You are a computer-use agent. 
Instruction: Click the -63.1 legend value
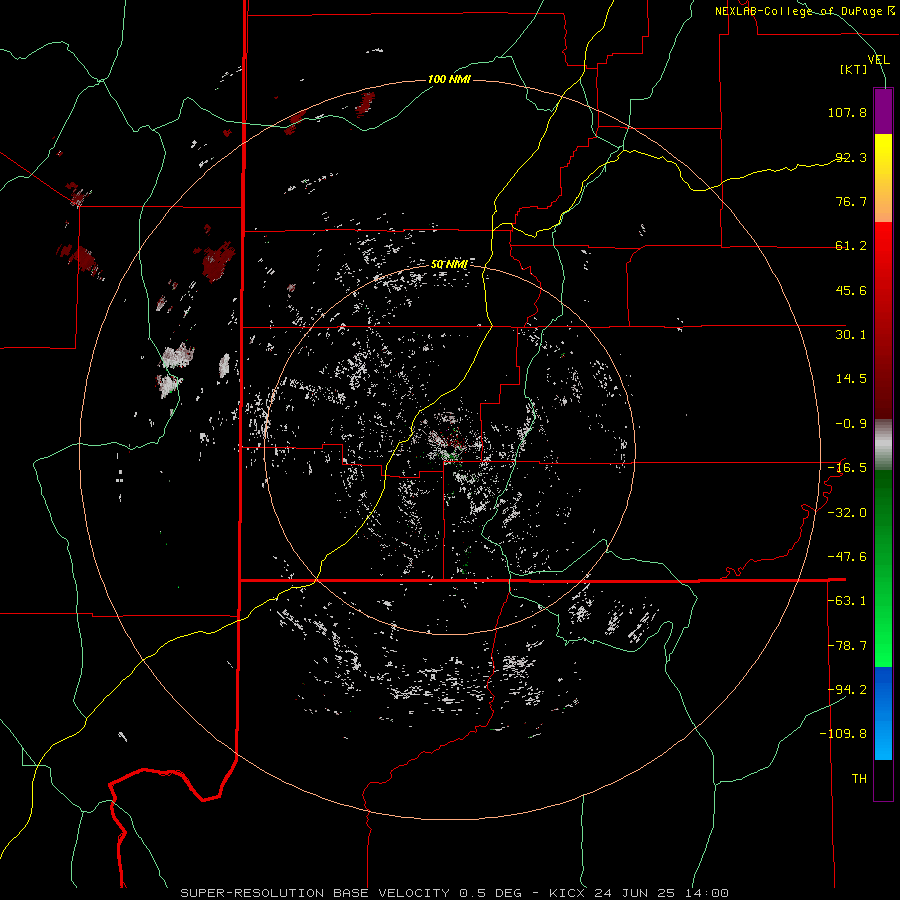[847, 601]
